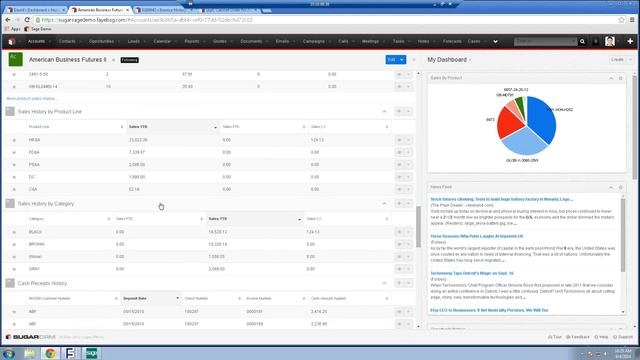Collapse the Sales By Product dashlet
The image size is (640, 360).
(x=611, y=78)
